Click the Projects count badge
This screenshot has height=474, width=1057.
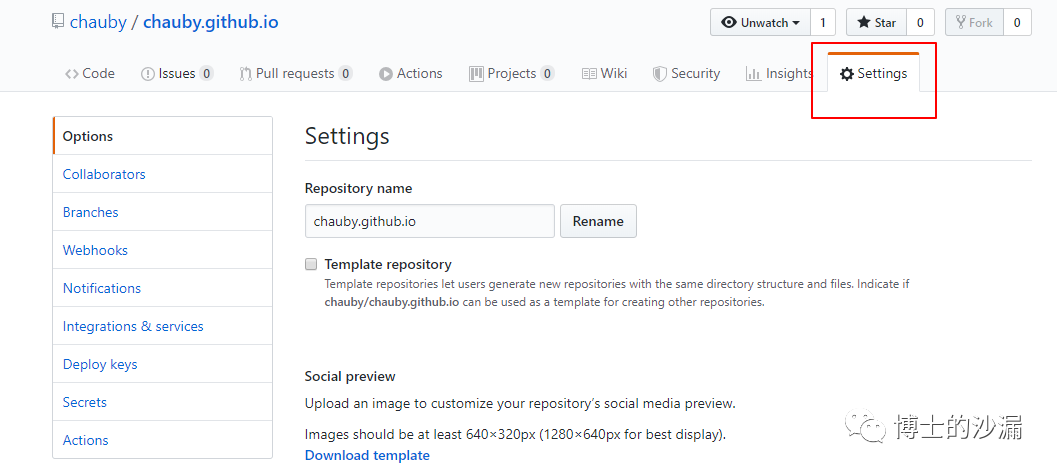coord(547,73)
